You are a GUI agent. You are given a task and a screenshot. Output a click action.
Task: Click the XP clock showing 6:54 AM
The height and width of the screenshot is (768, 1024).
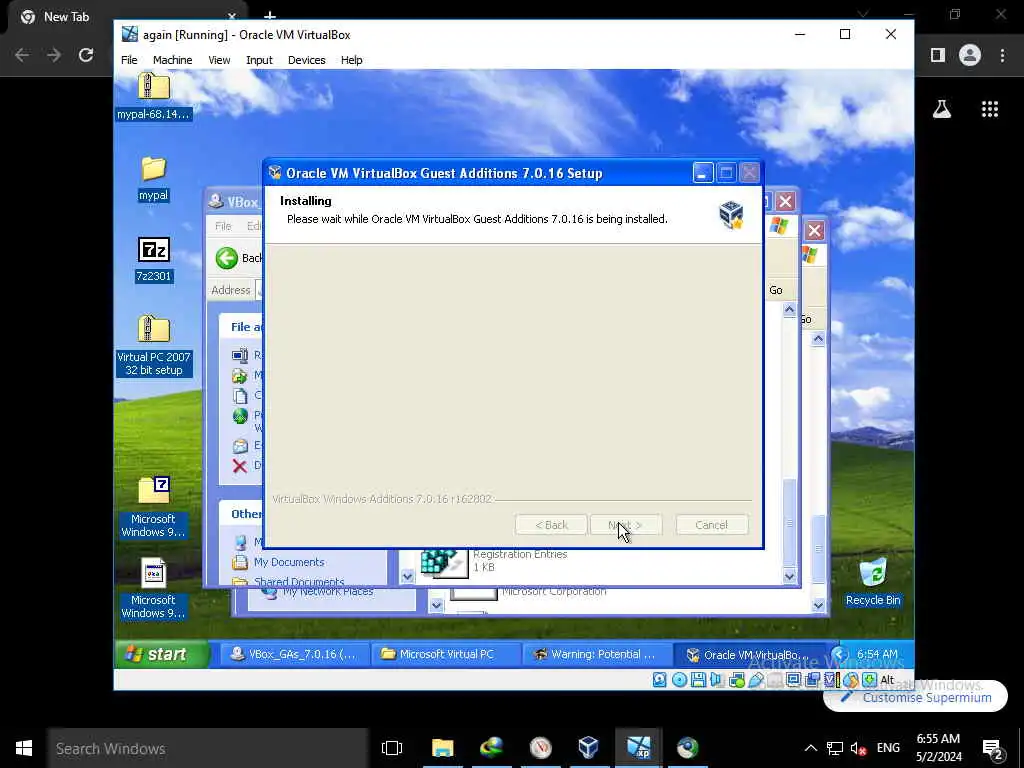877,654
